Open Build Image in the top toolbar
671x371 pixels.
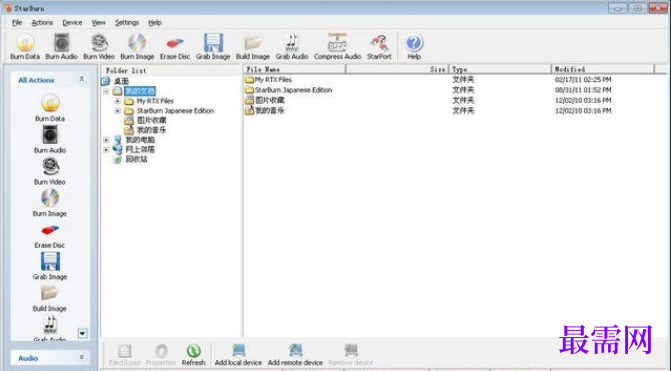[252, 47]
